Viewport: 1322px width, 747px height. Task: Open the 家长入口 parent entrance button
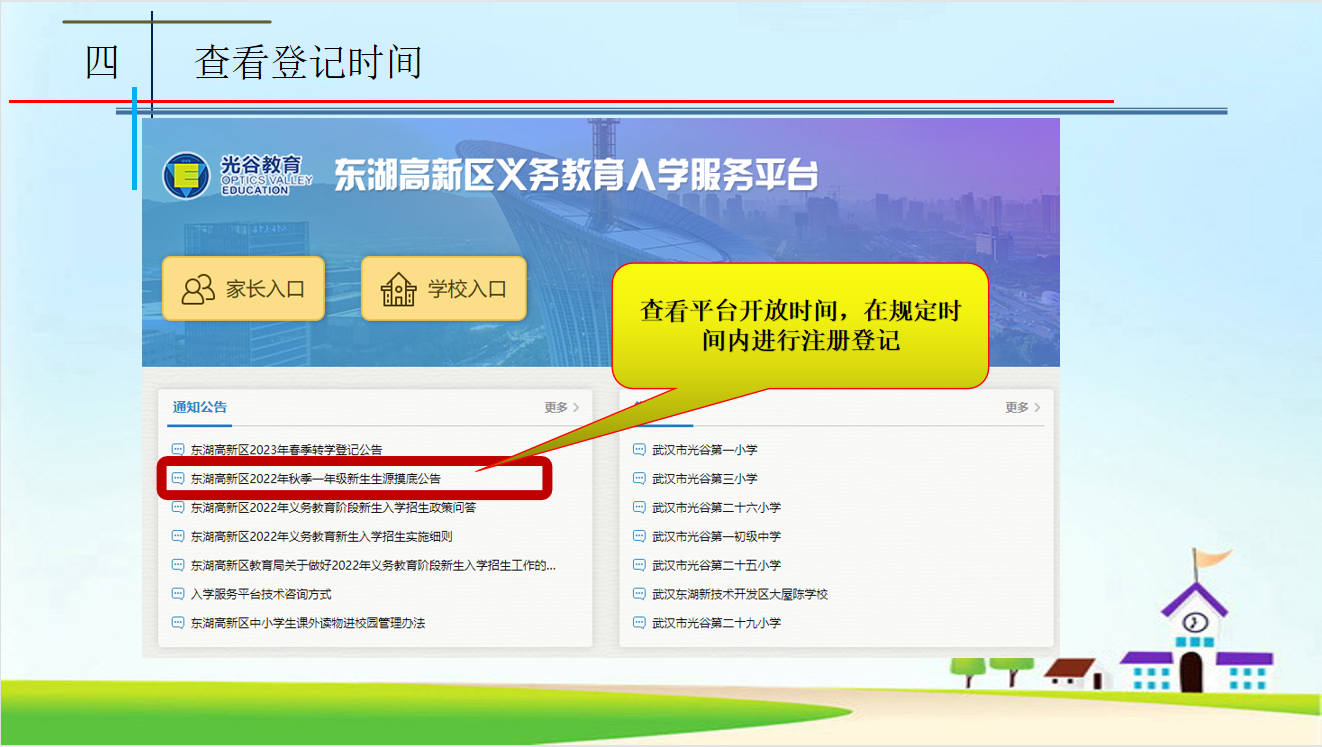point(243,289)
